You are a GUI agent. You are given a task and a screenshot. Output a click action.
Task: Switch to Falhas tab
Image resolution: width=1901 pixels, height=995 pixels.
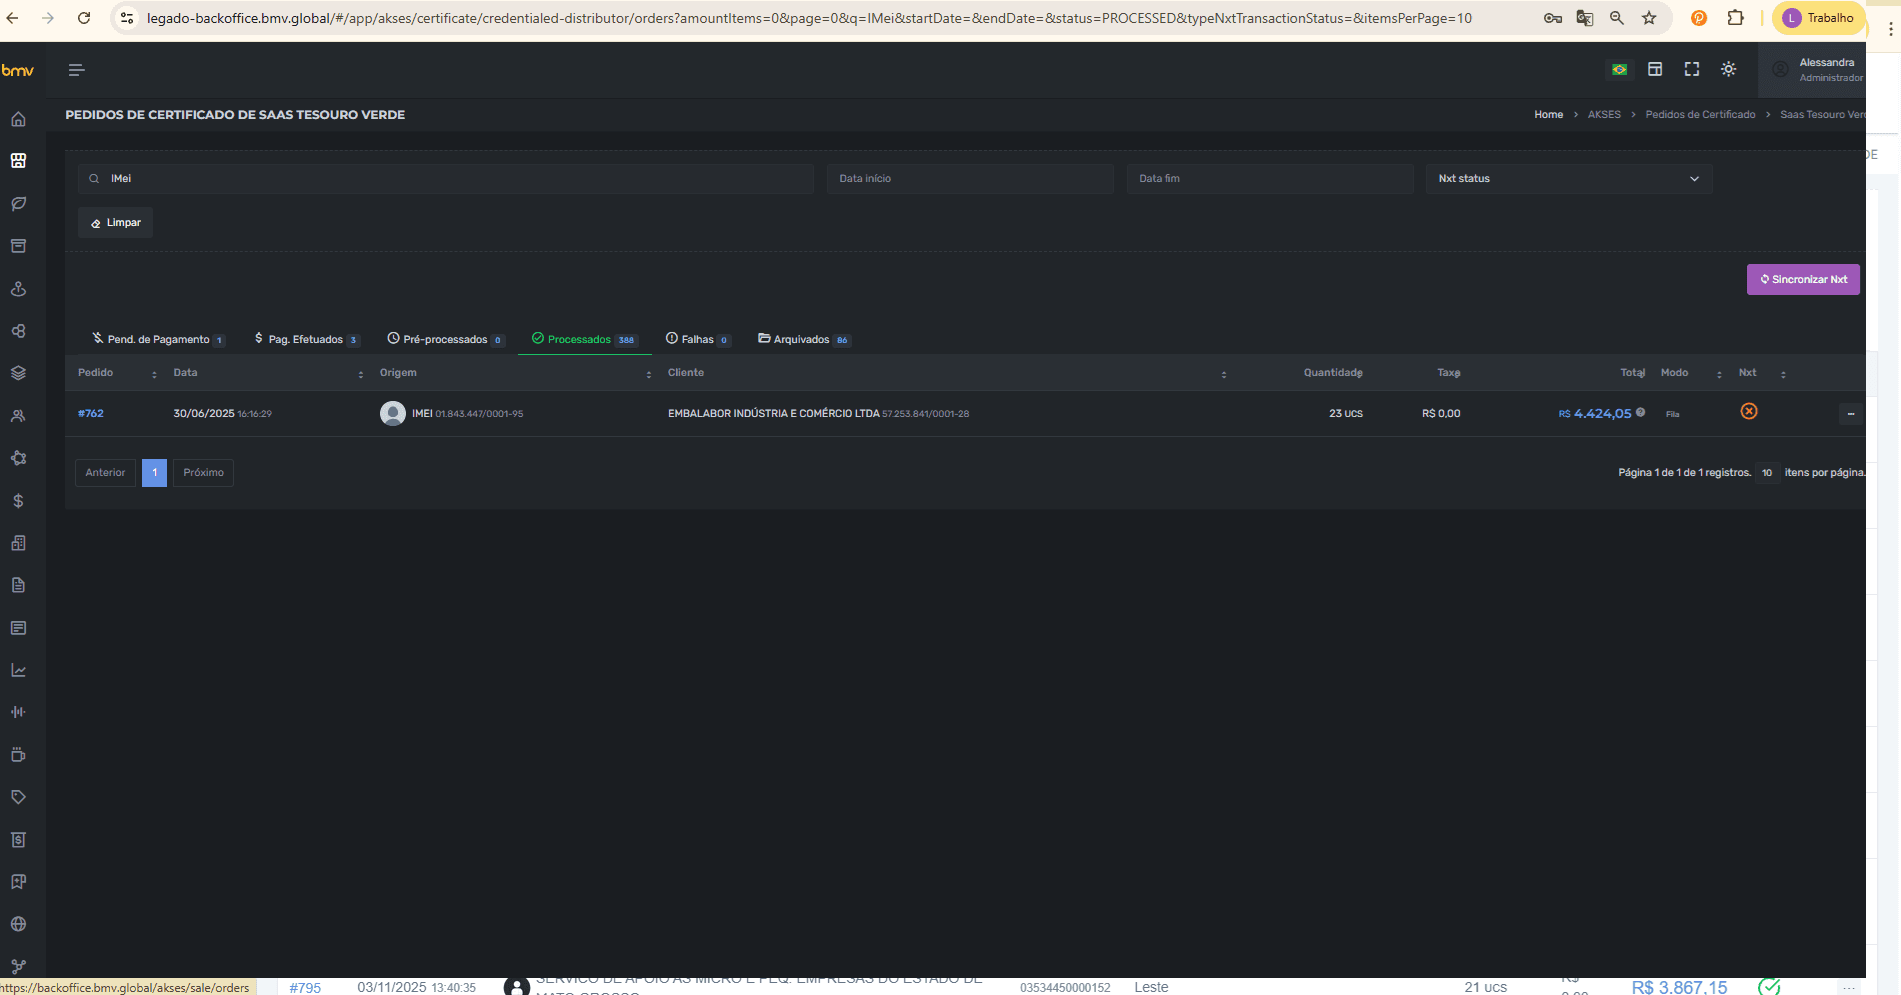[698, 340]
